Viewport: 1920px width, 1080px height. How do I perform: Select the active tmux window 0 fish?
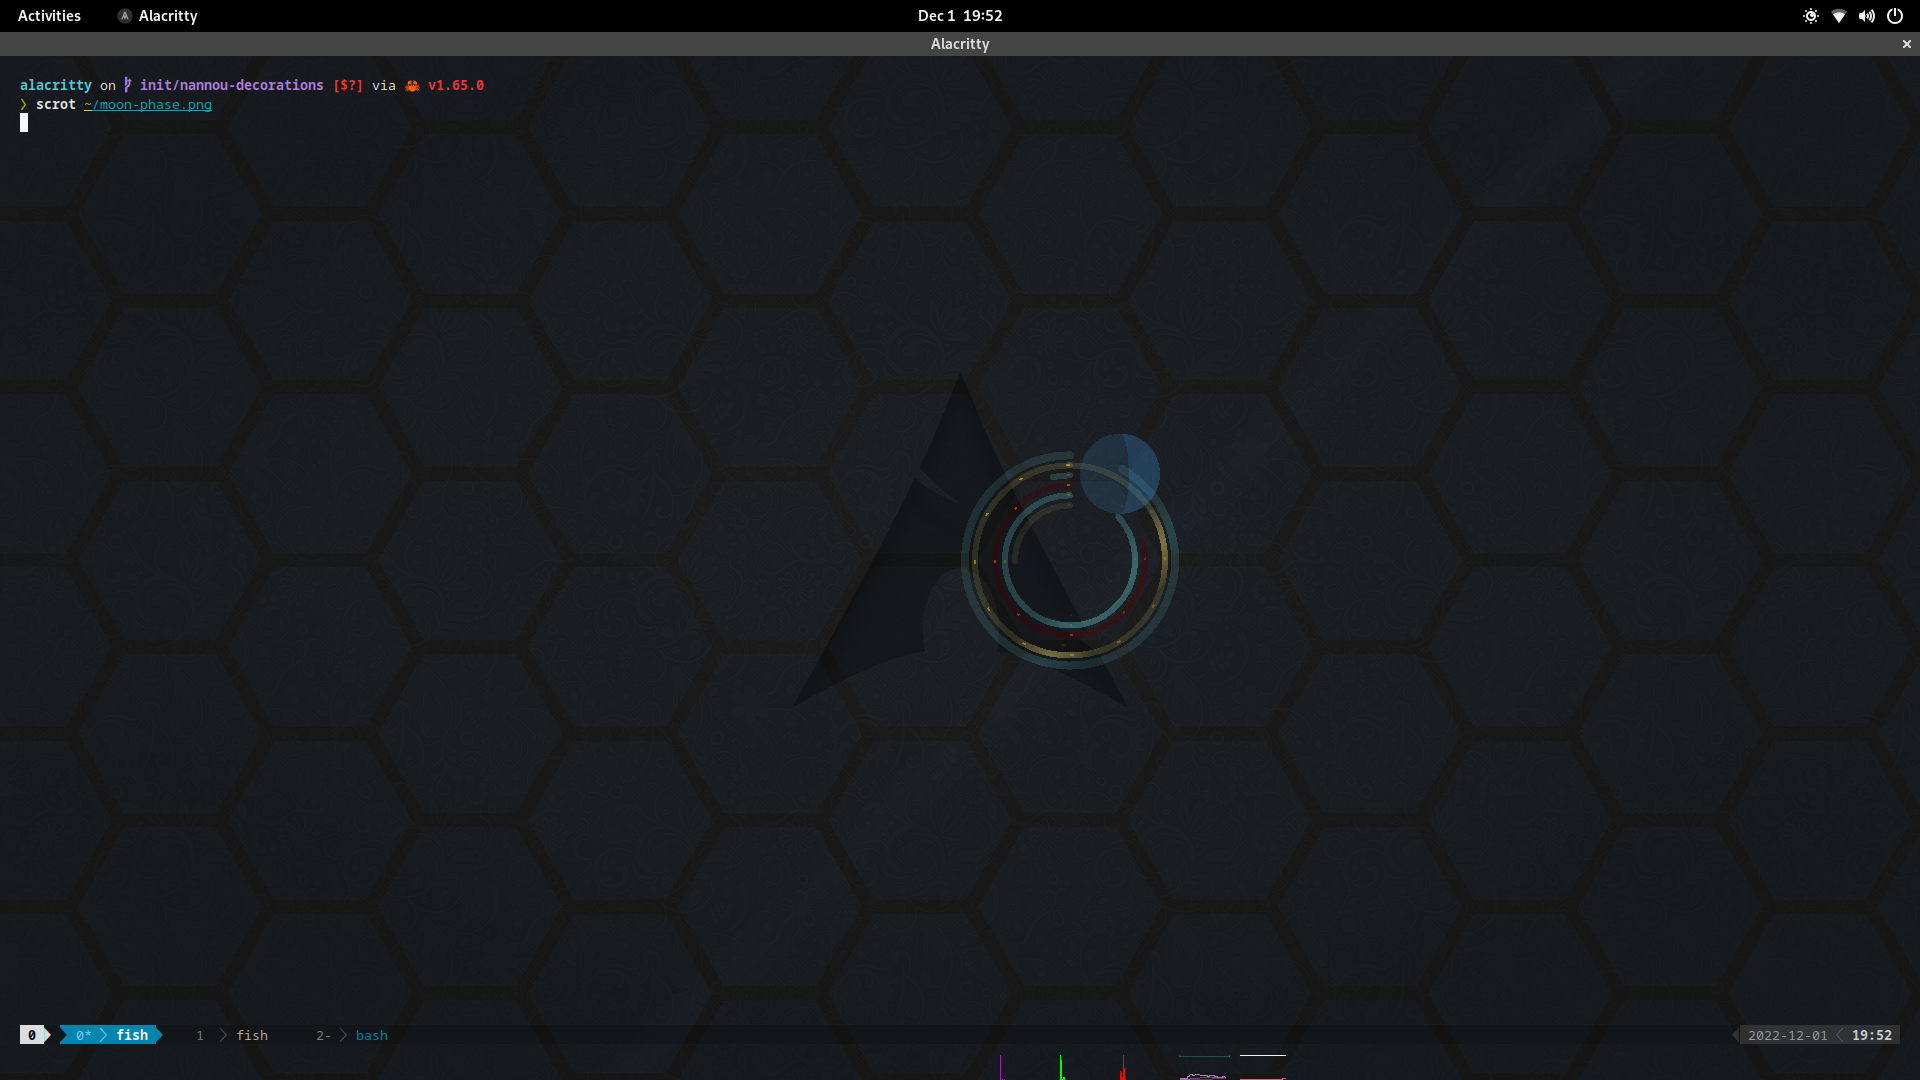(x=112, y=1035)
